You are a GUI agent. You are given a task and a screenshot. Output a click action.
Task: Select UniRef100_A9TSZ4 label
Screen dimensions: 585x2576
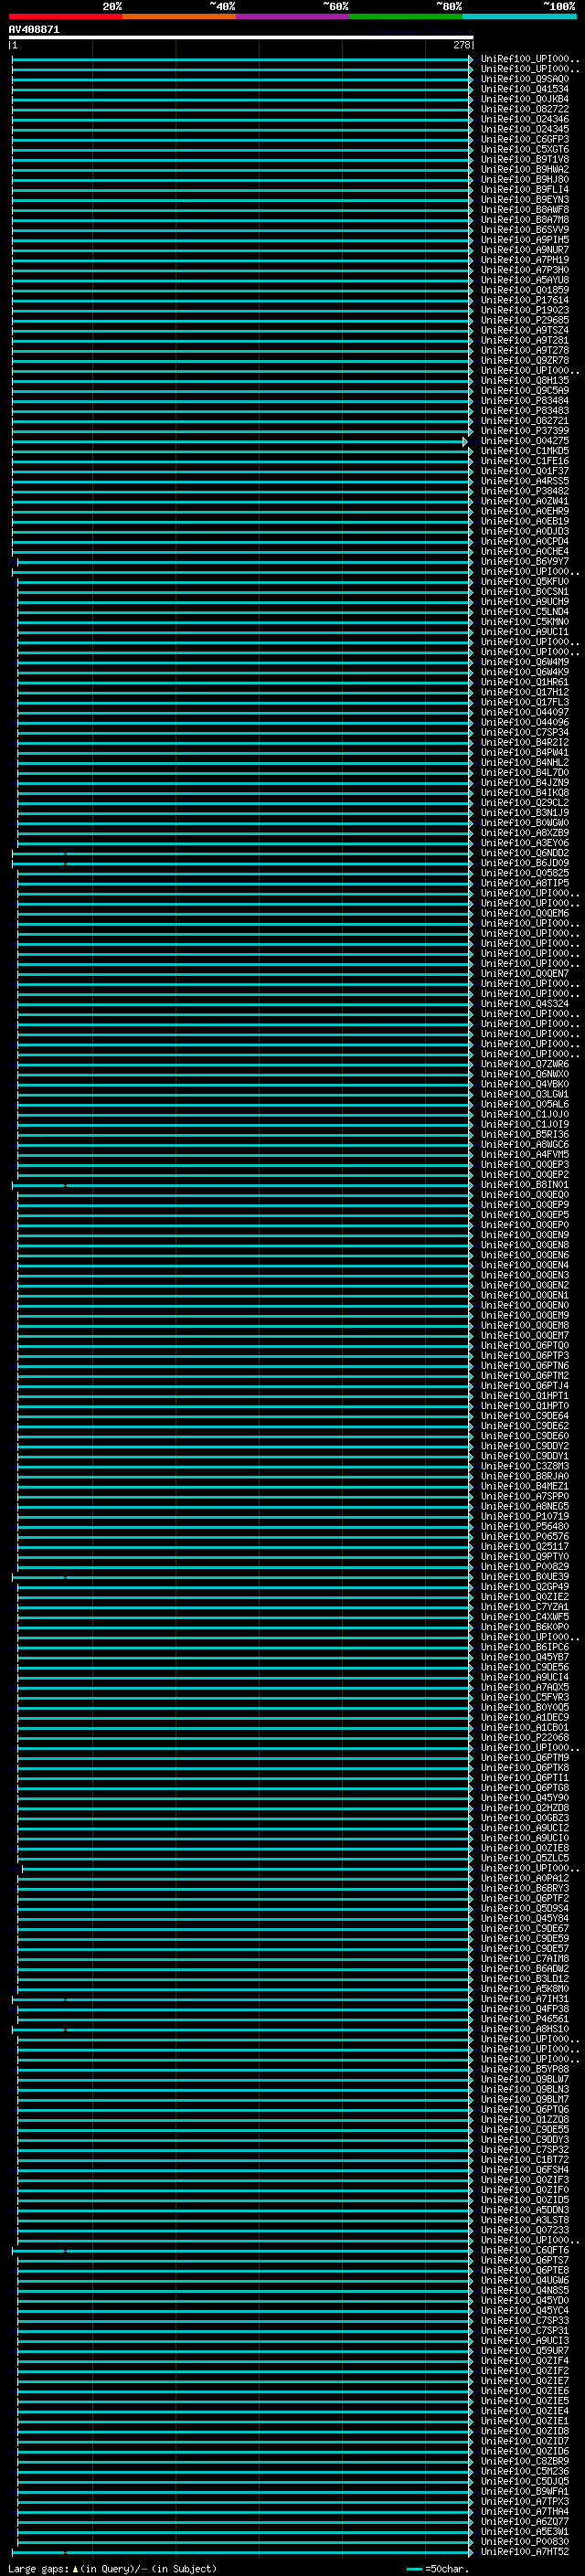(524, 330)
